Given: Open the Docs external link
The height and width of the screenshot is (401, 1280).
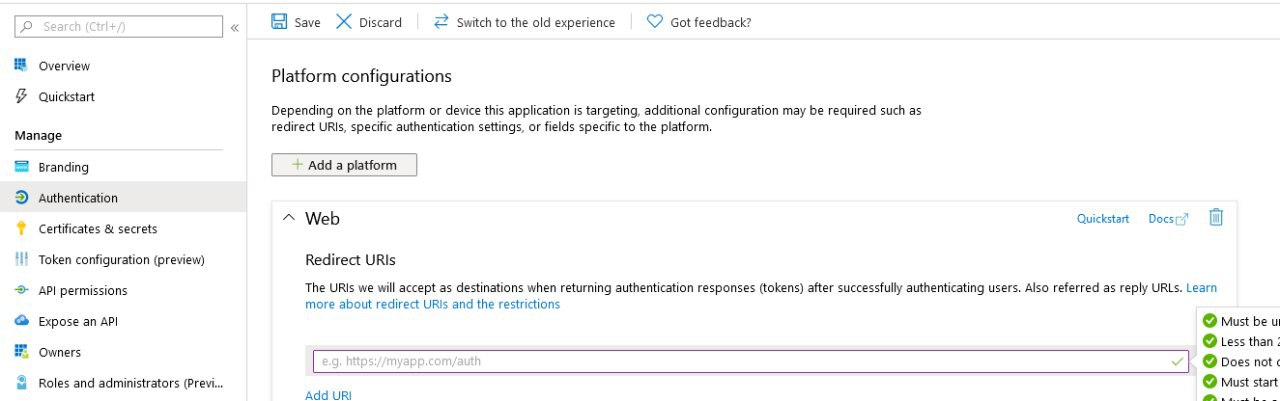Looking at the screenshot, I should point(1168,219).
